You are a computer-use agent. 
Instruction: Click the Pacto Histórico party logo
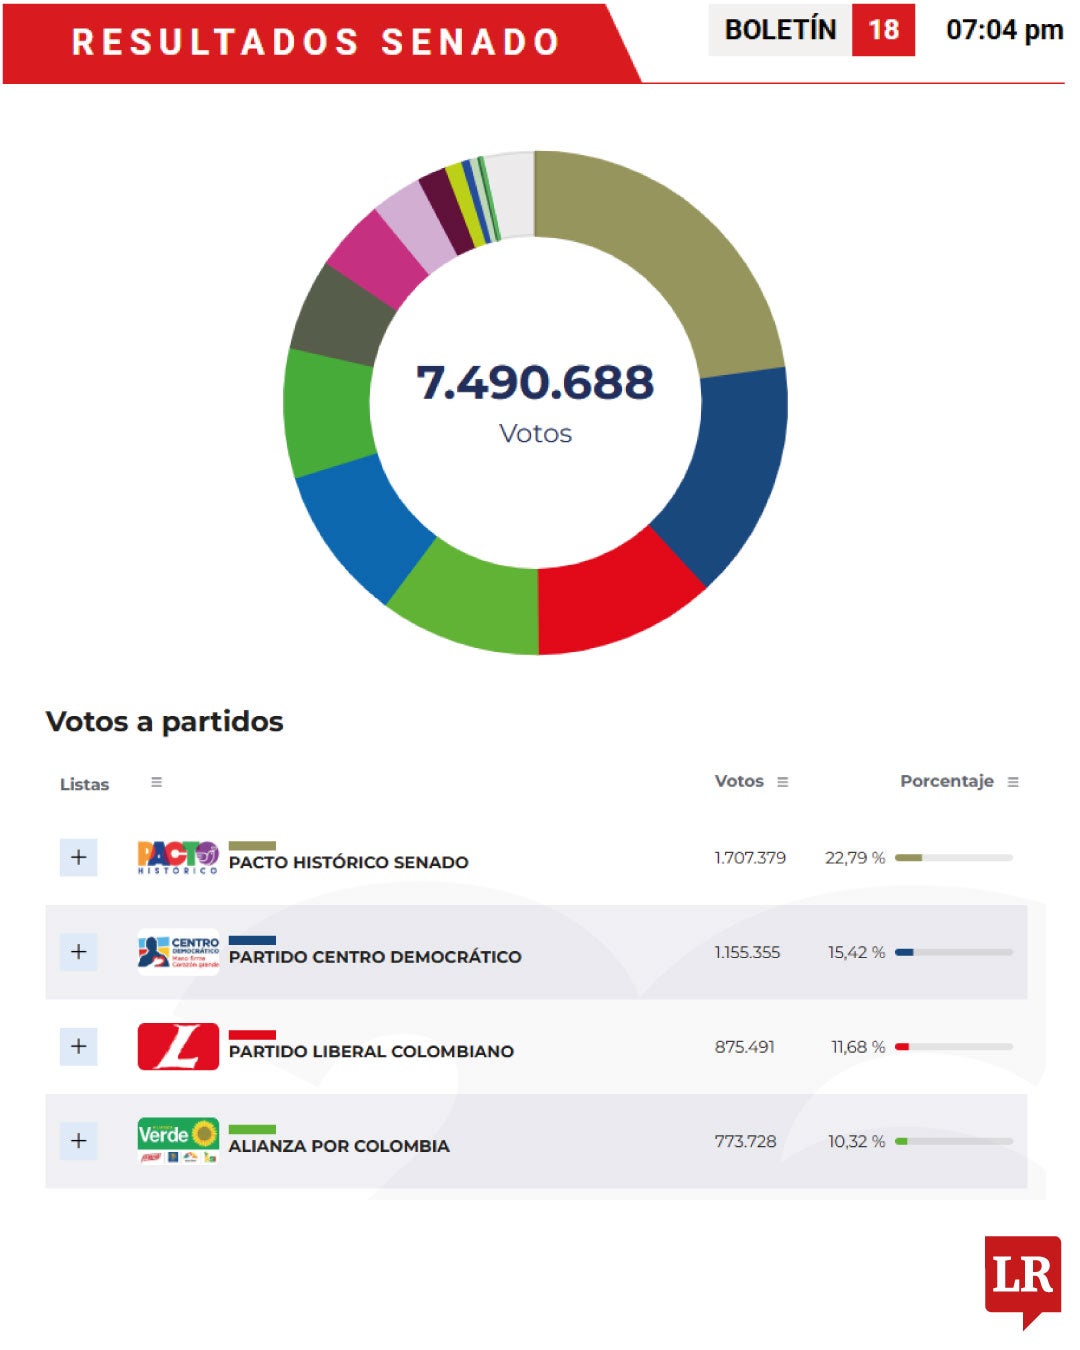pos(177,857)
